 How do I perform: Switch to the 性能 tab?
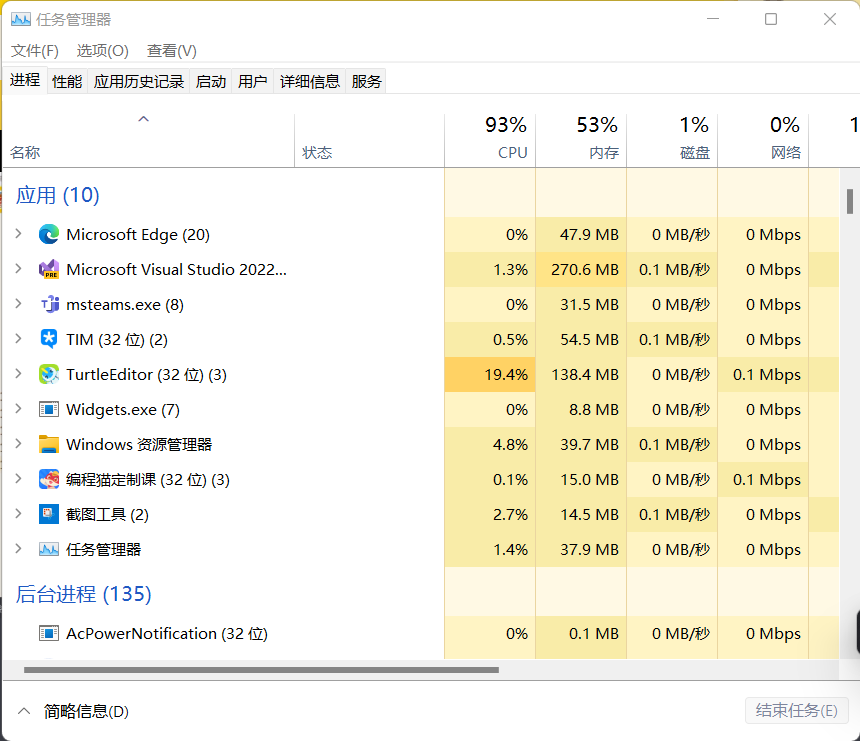tap(67, 82)
